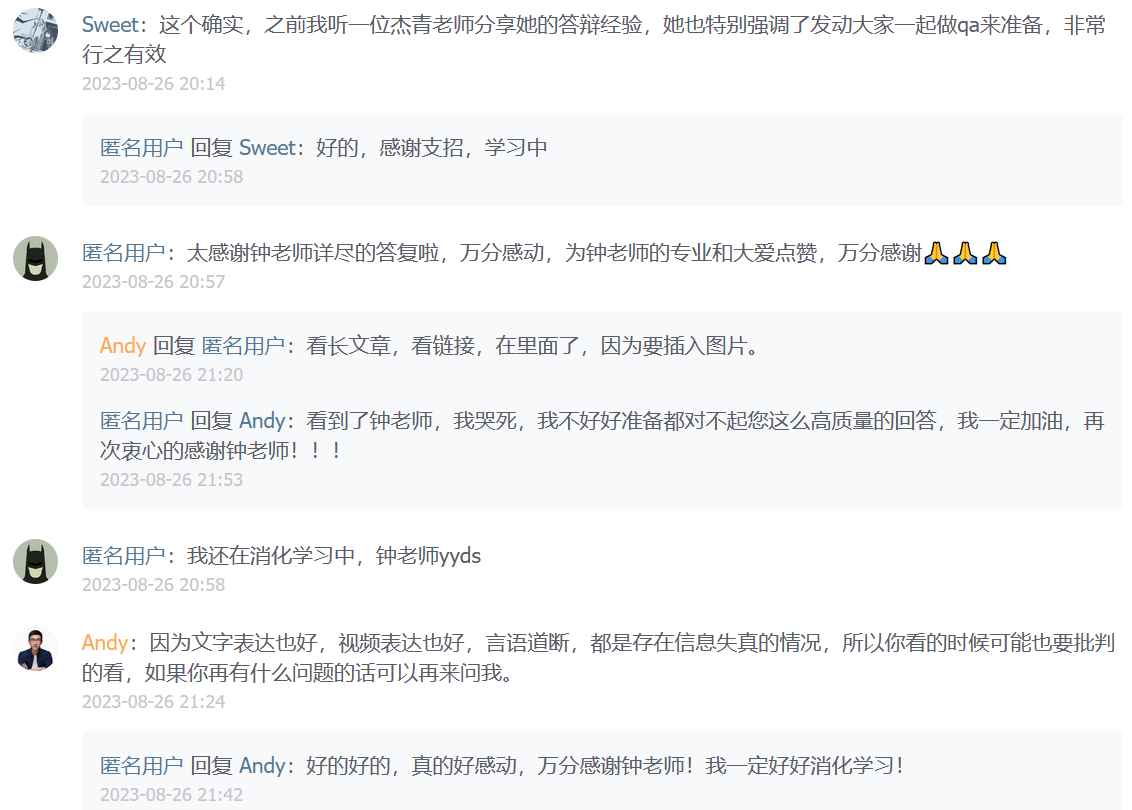Click Sweet name in 回复 Sweet reply

(268, 147)
